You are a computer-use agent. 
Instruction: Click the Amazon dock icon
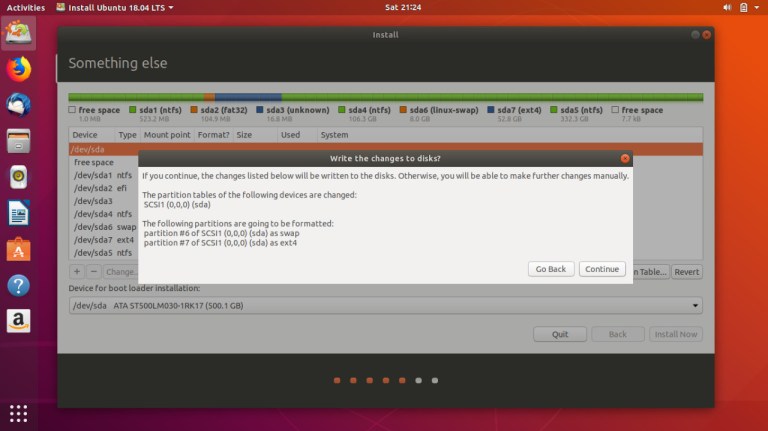19,321
